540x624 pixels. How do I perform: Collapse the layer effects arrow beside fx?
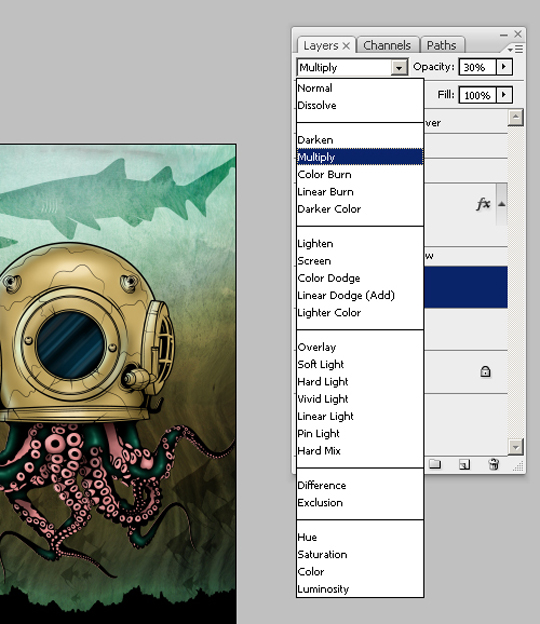tap(501, 204)
